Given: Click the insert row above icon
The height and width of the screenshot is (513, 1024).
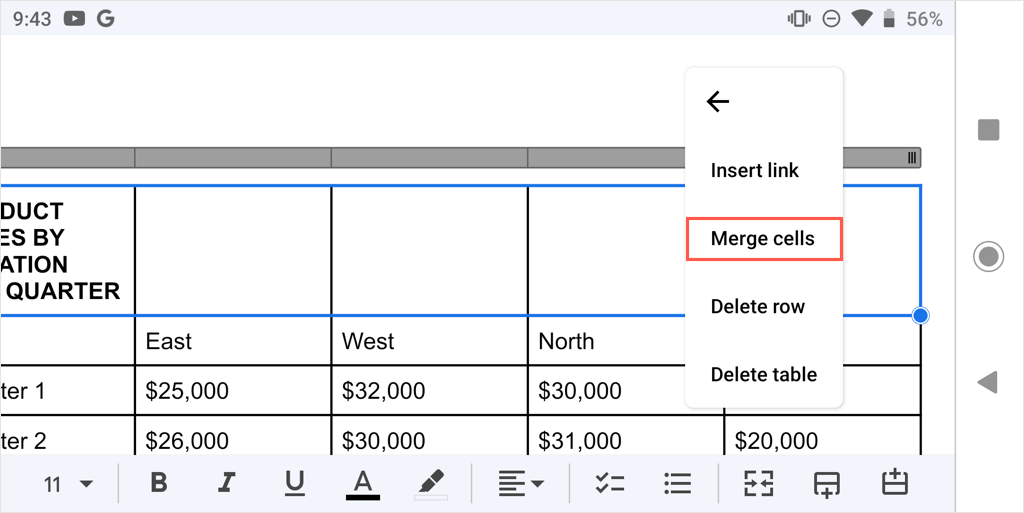Looking at the screenshot, I should point(894,484).
